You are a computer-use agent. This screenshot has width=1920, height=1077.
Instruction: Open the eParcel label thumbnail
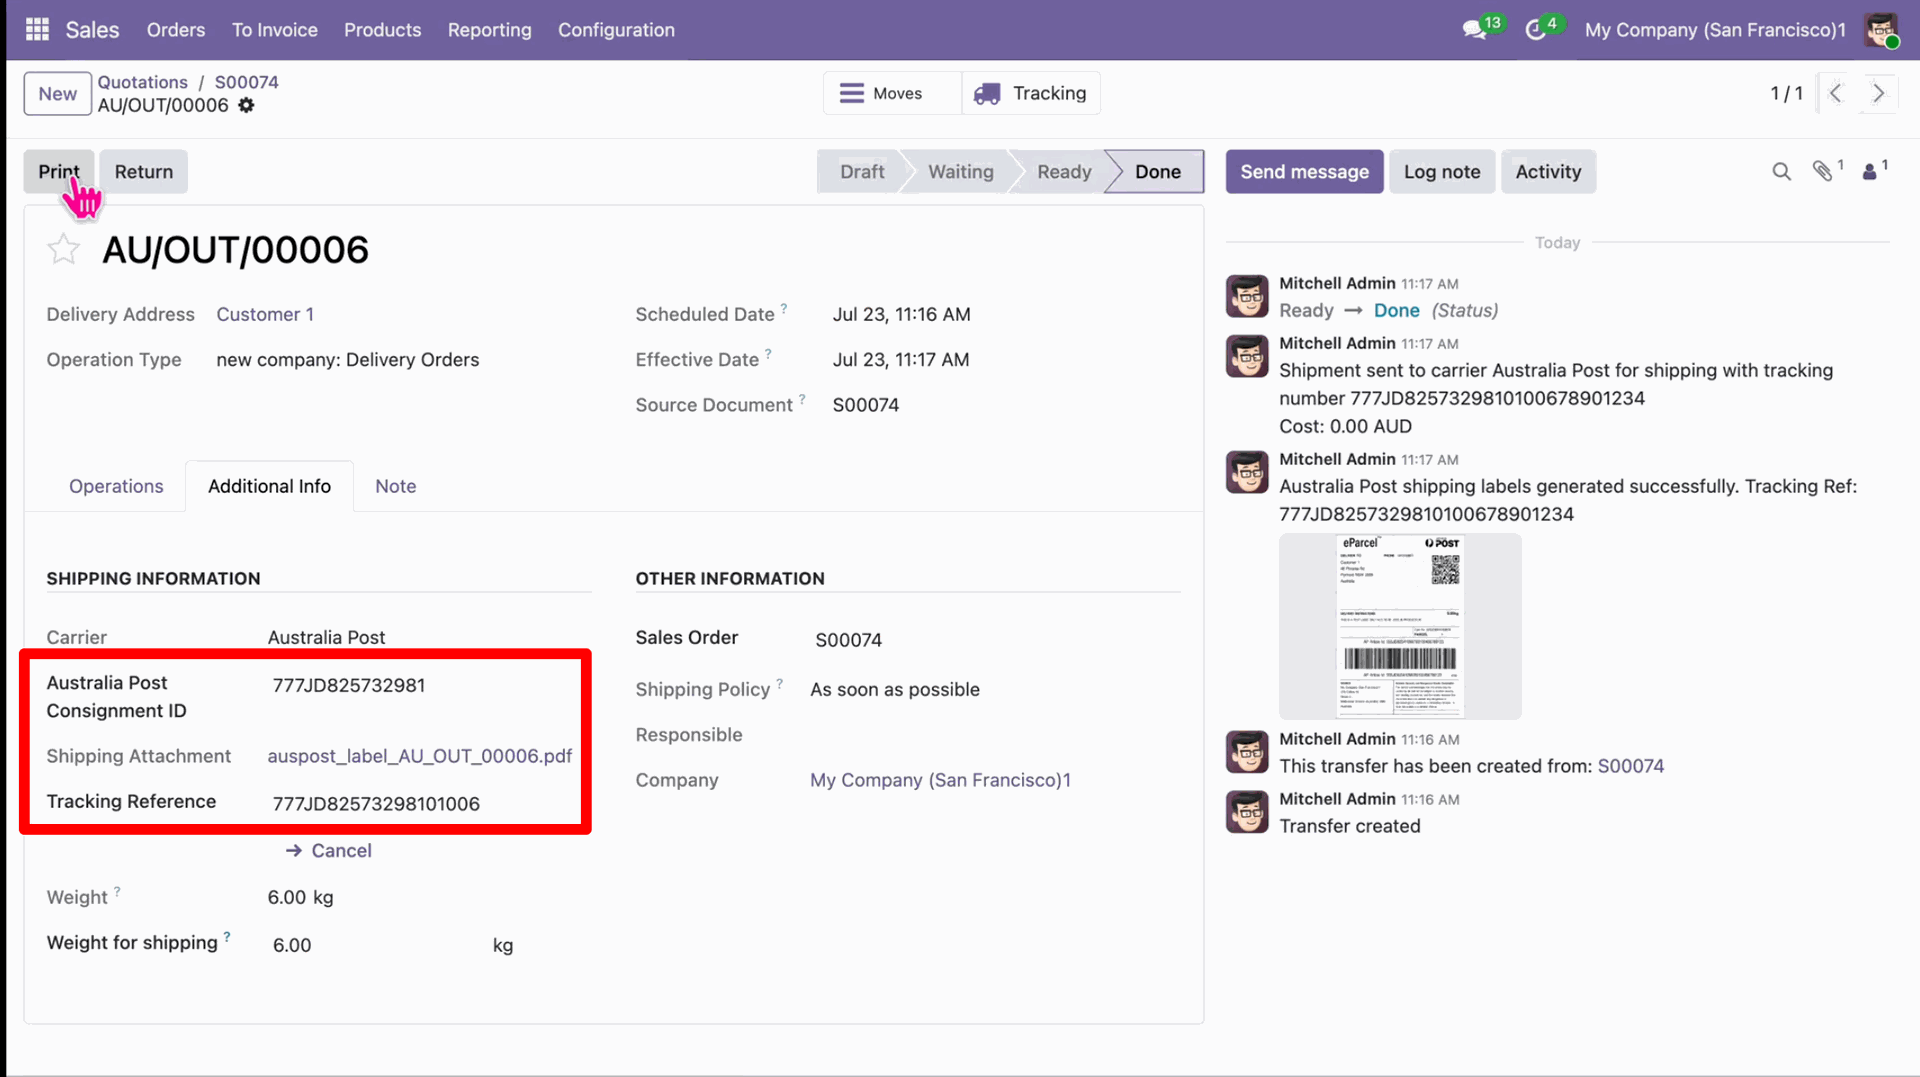pyautogui.click(x=1400, y=627)
